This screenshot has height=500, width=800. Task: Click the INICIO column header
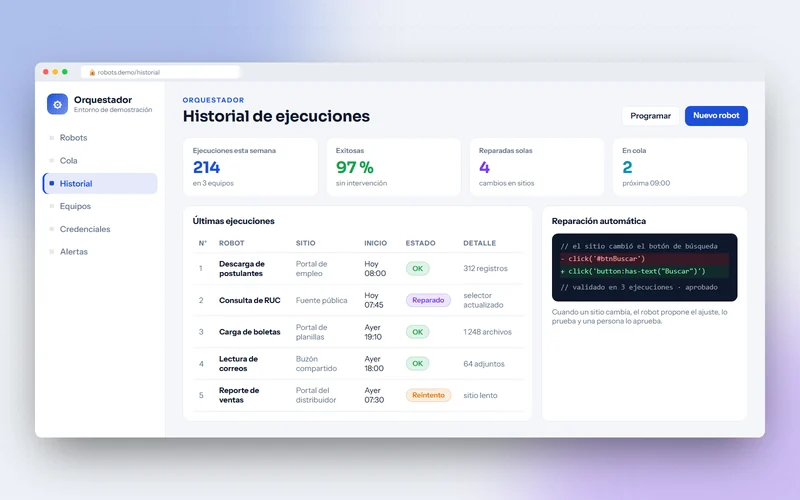click(376, 243)
